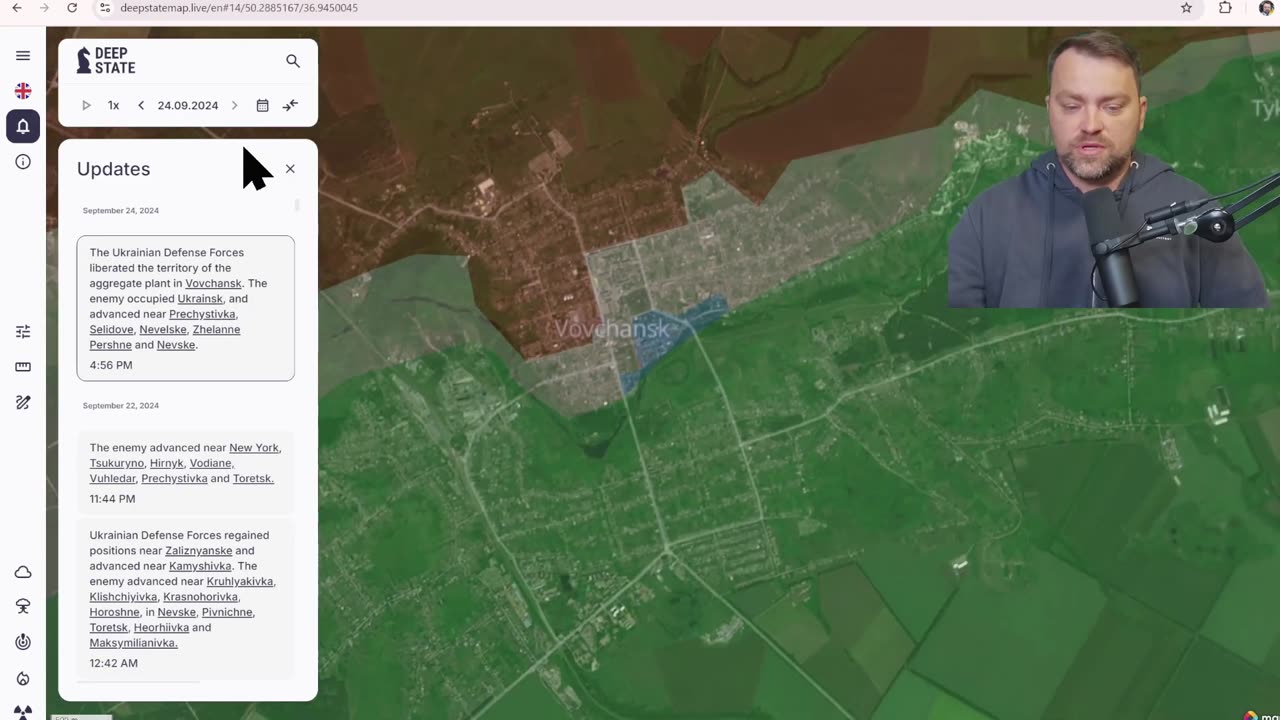Open the Vuhledar link
The height and width of the screenshot is (720, 1280).
(x=112, y=478)
